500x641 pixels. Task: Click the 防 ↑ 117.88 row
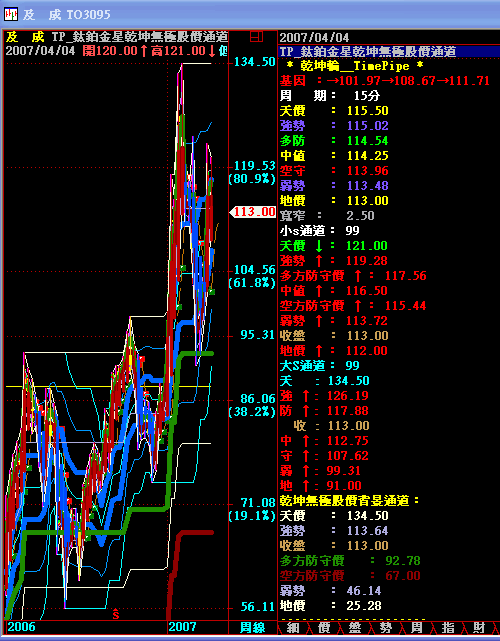(324, 410)
